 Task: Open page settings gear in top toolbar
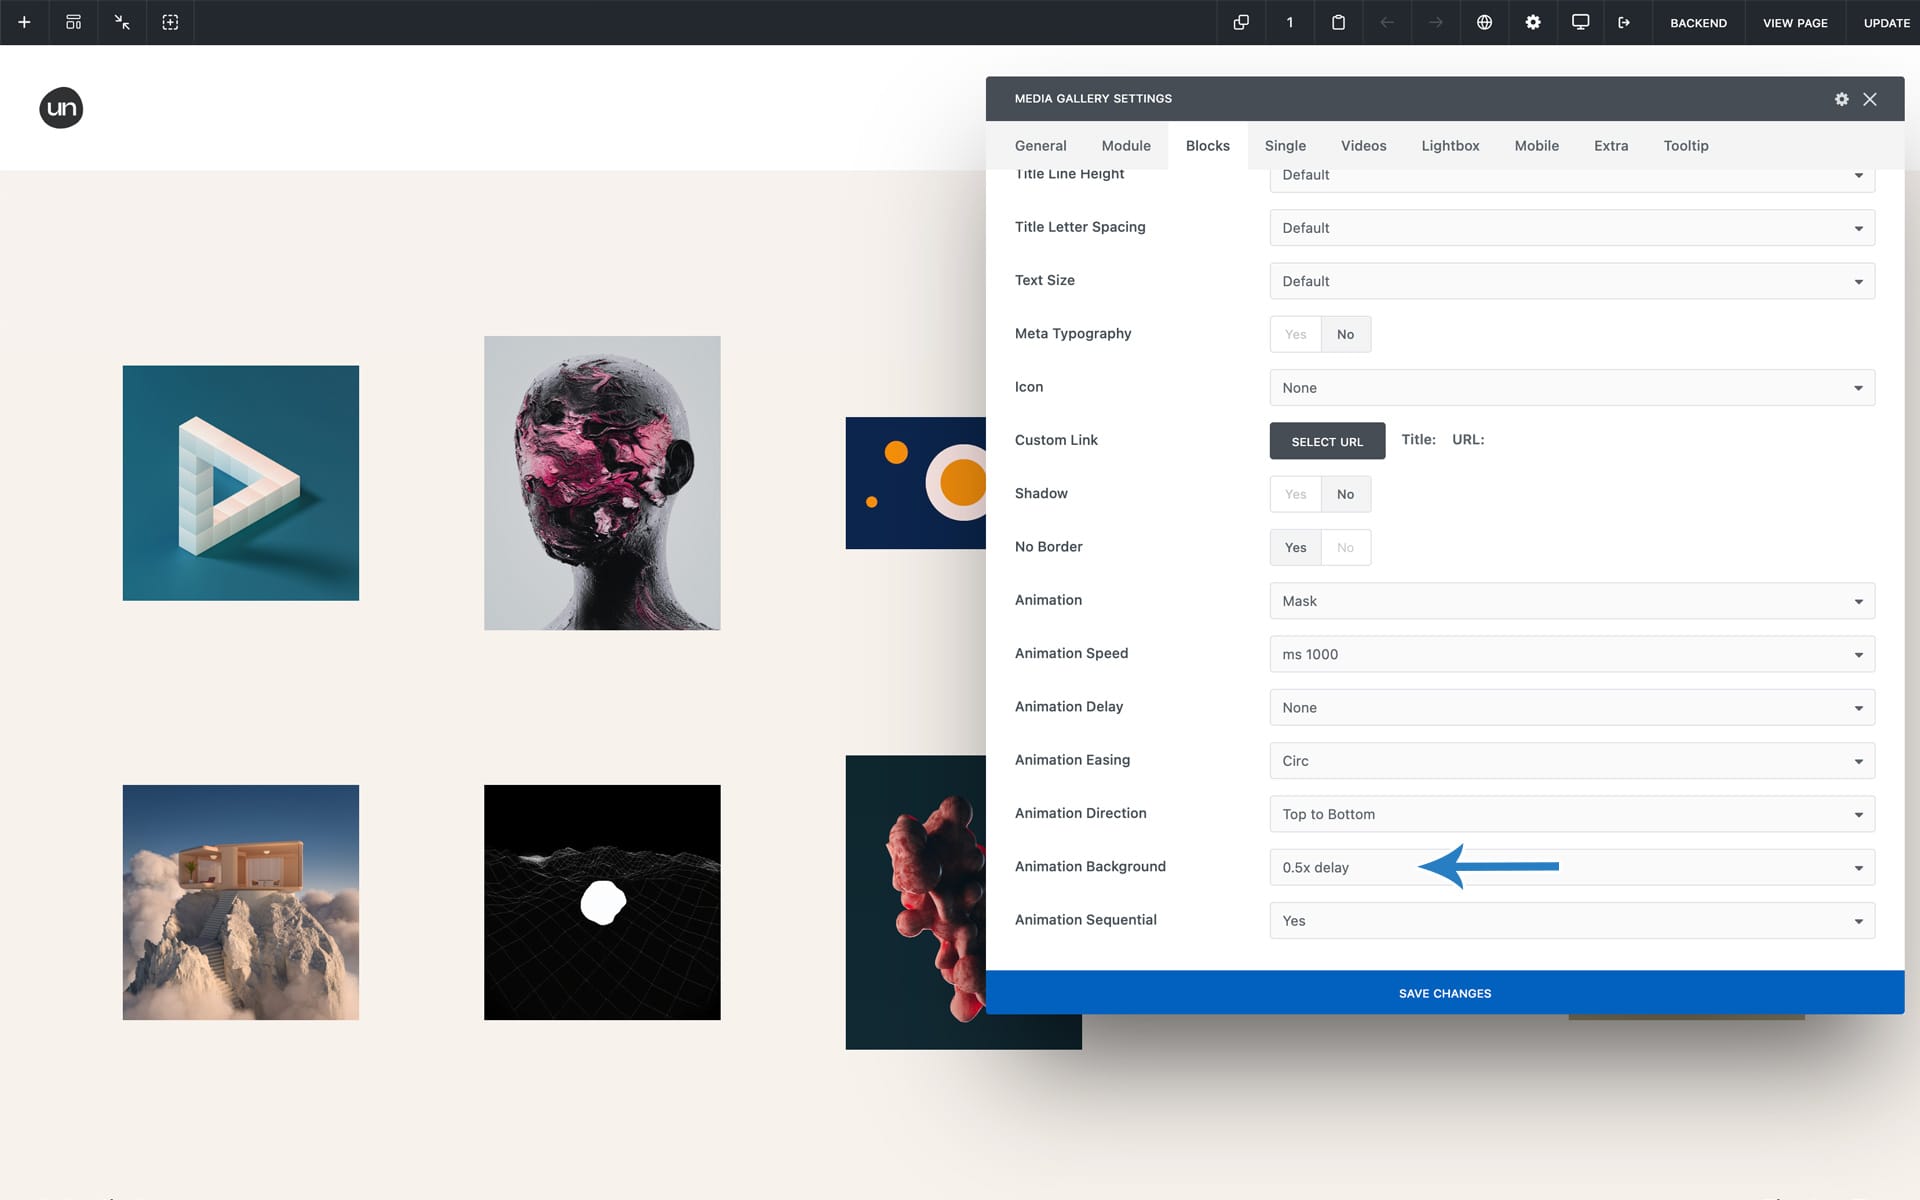1532,22
